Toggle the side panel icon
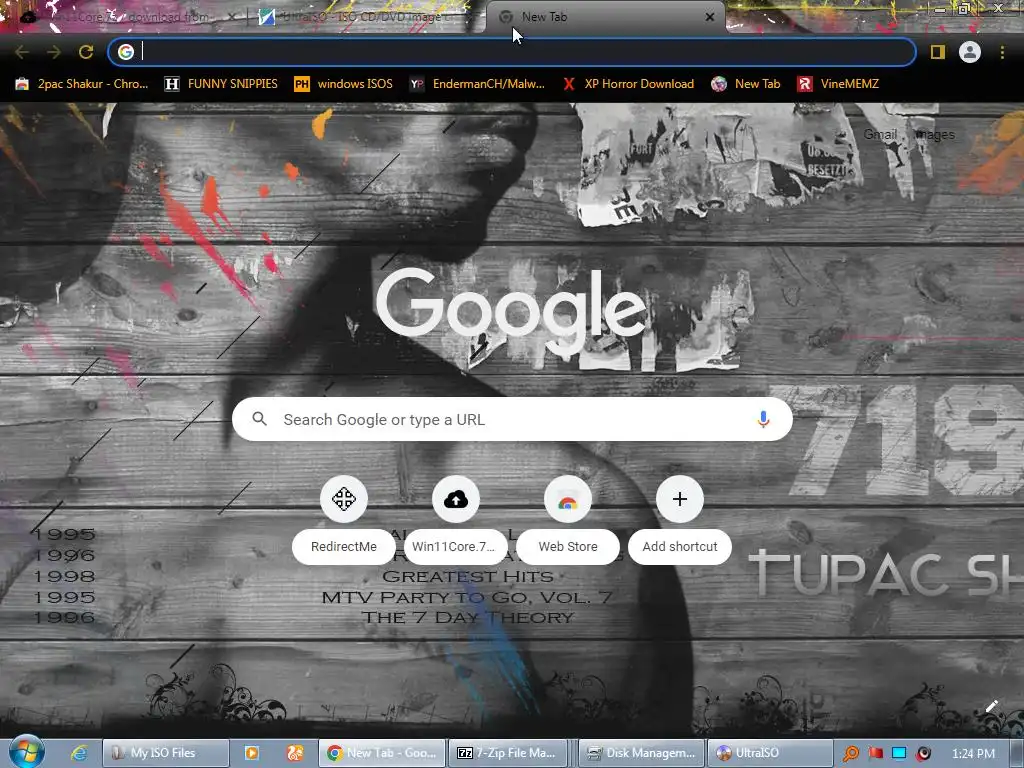The width and height of the screenshot is (1024, 768). (938, 52)
